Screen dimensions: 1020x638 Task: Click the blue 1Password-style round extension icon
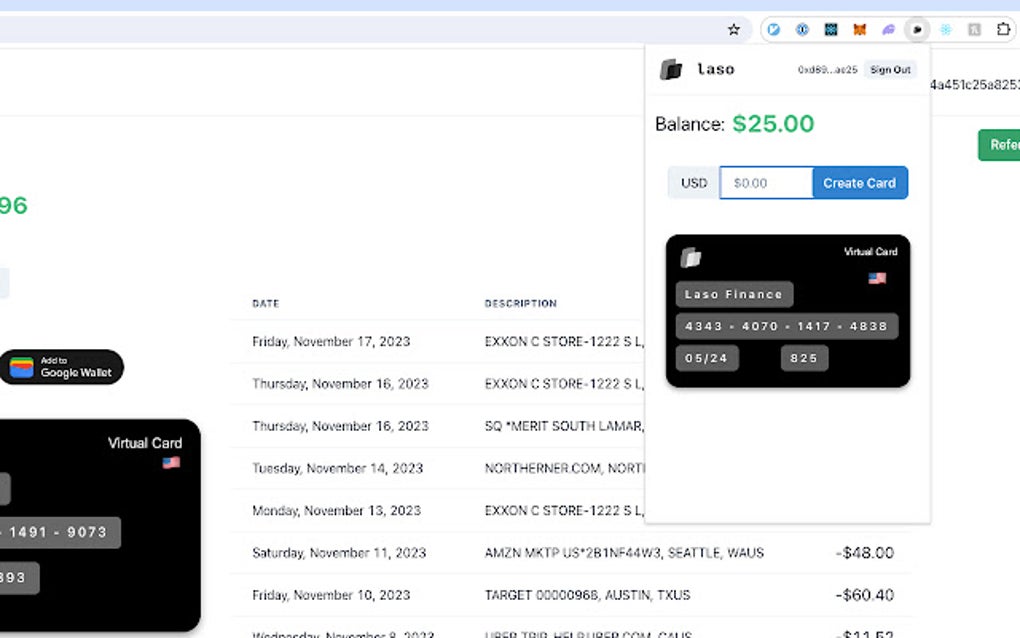[x=802, y=29]
